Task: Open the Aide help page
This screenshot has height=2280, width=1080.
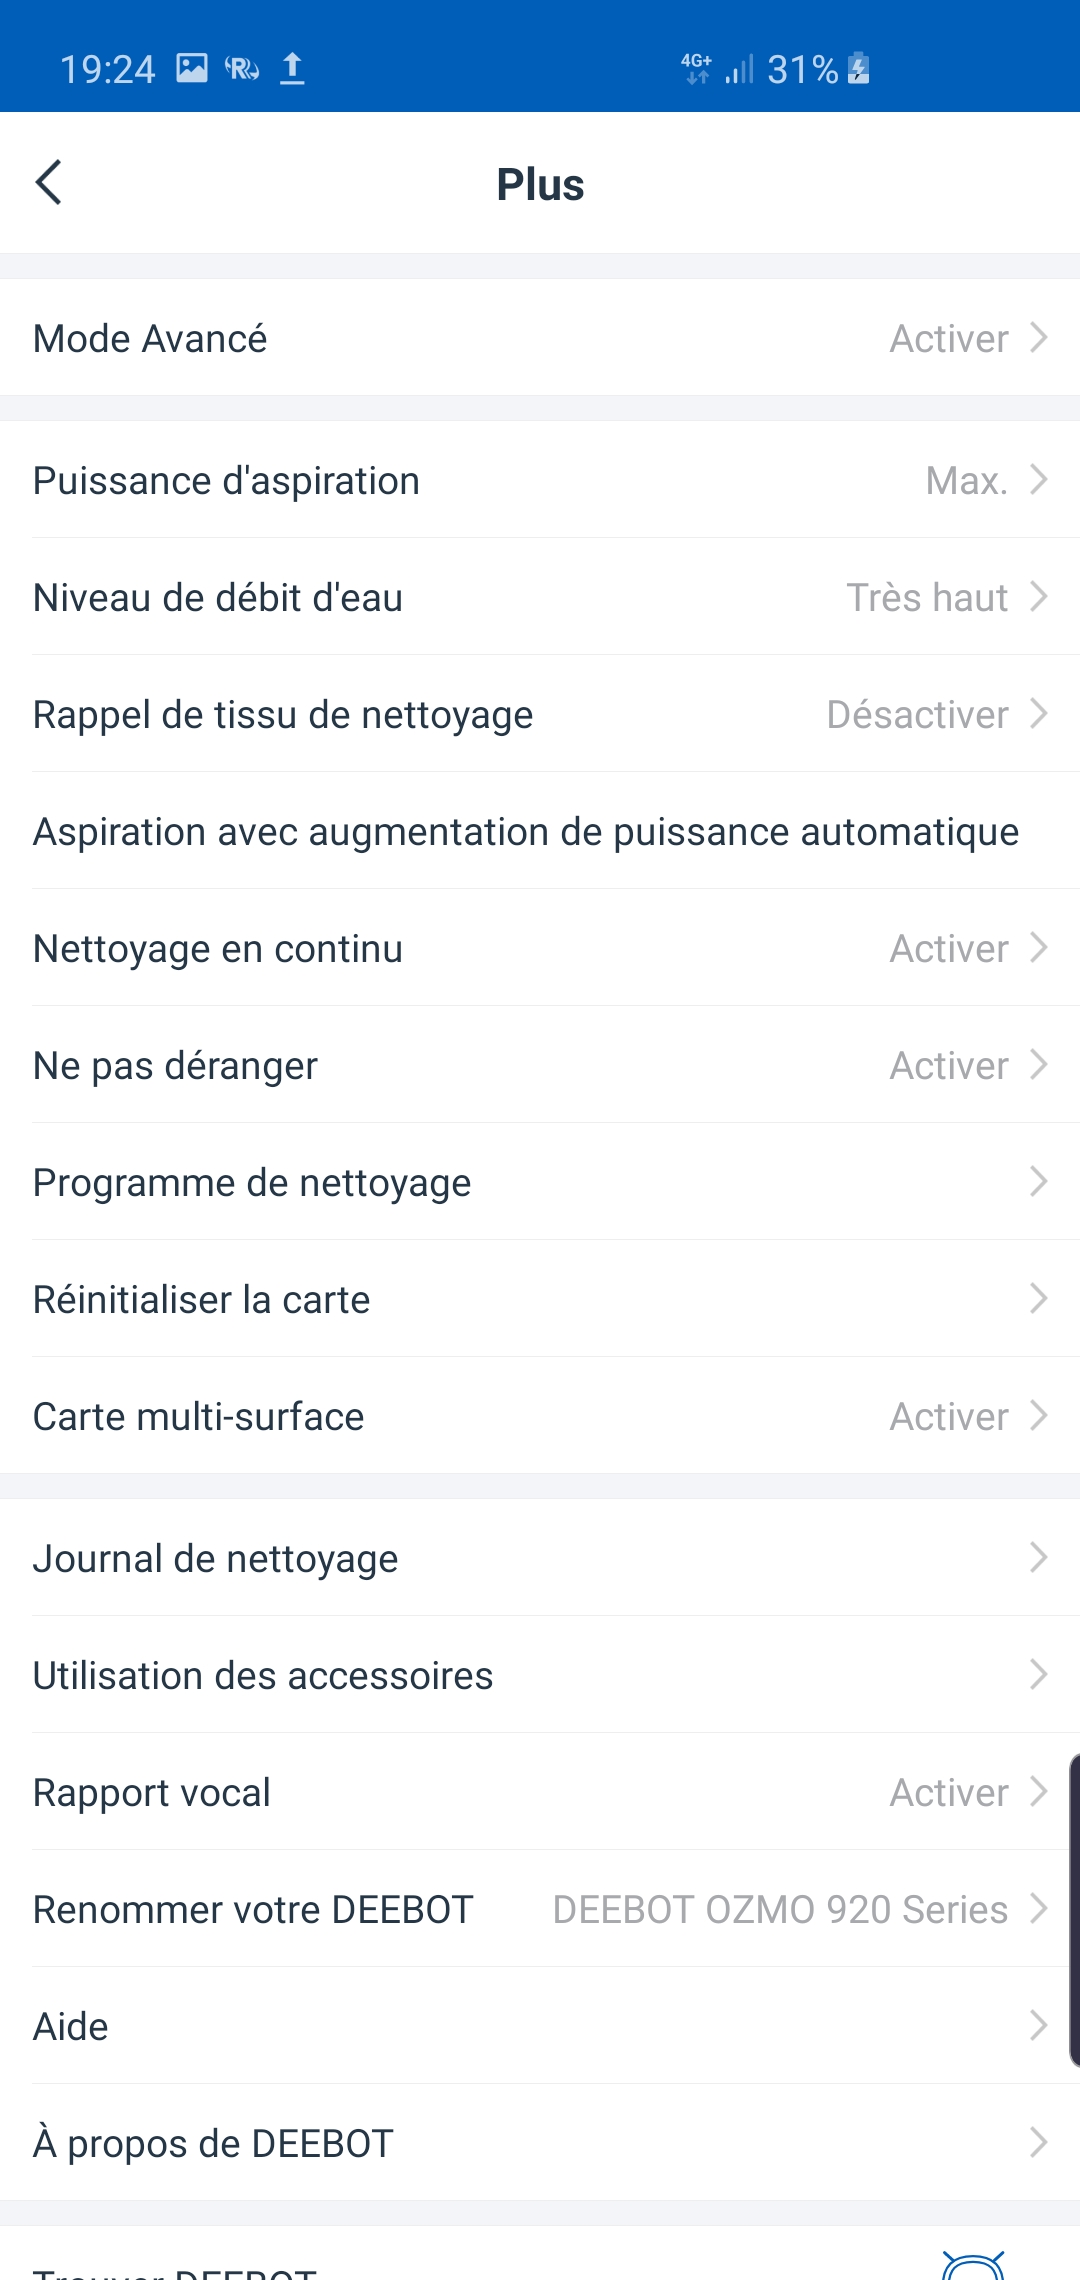Action: point(540,2026)
